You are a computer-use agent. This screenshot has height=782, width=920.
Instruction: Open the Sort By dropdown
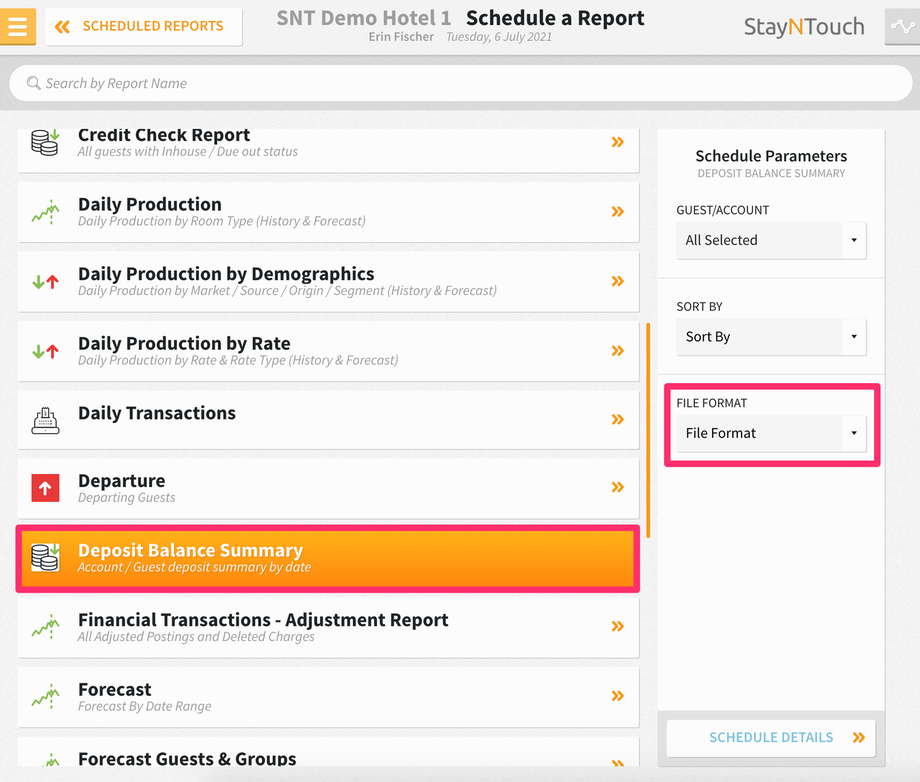pos(771,337)
